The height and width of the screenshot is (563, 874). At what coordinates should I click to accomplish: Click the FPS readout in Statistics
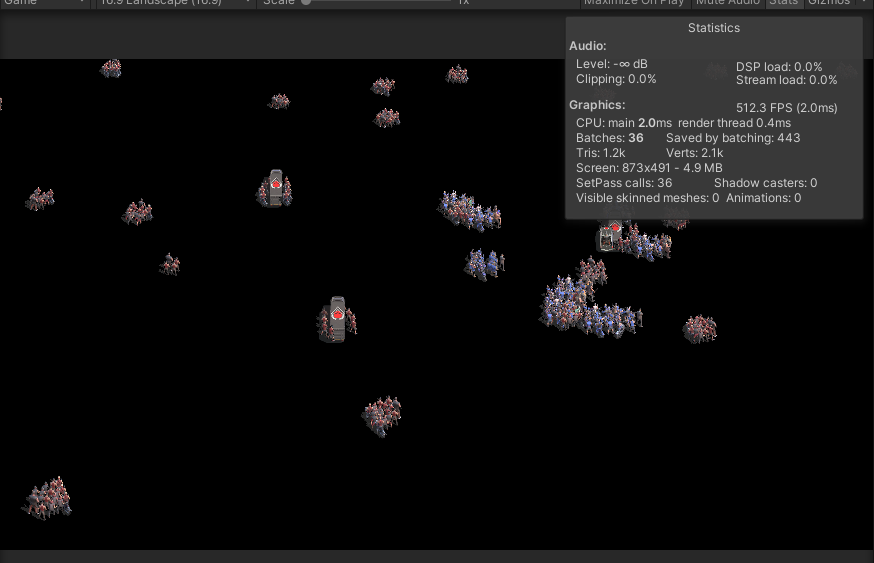coord(786,108)
